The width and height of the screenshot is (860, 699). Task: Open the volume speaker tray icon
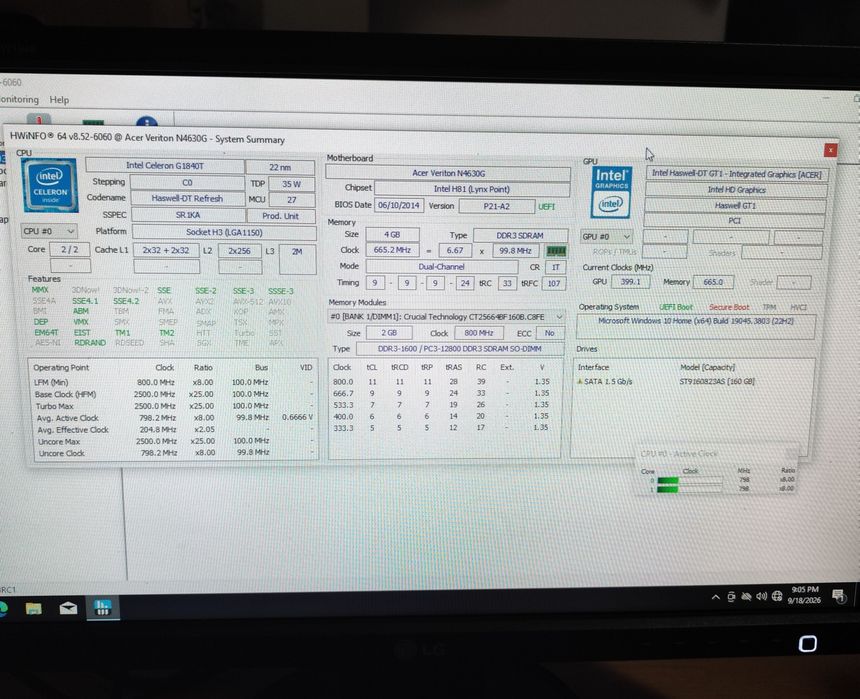click(761, 596)
